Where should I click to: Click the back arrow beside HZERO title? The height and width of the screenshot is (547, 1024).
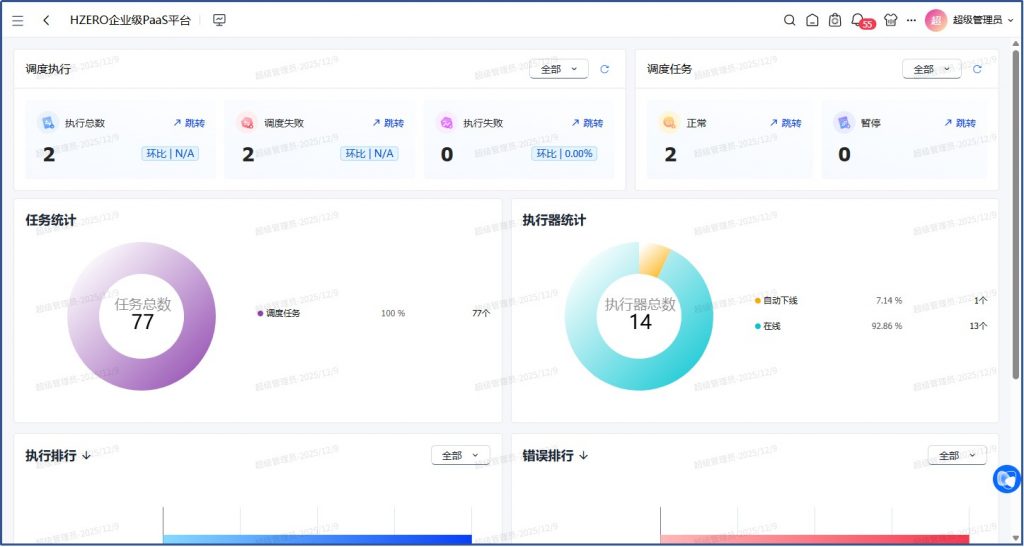click(46, 20)
